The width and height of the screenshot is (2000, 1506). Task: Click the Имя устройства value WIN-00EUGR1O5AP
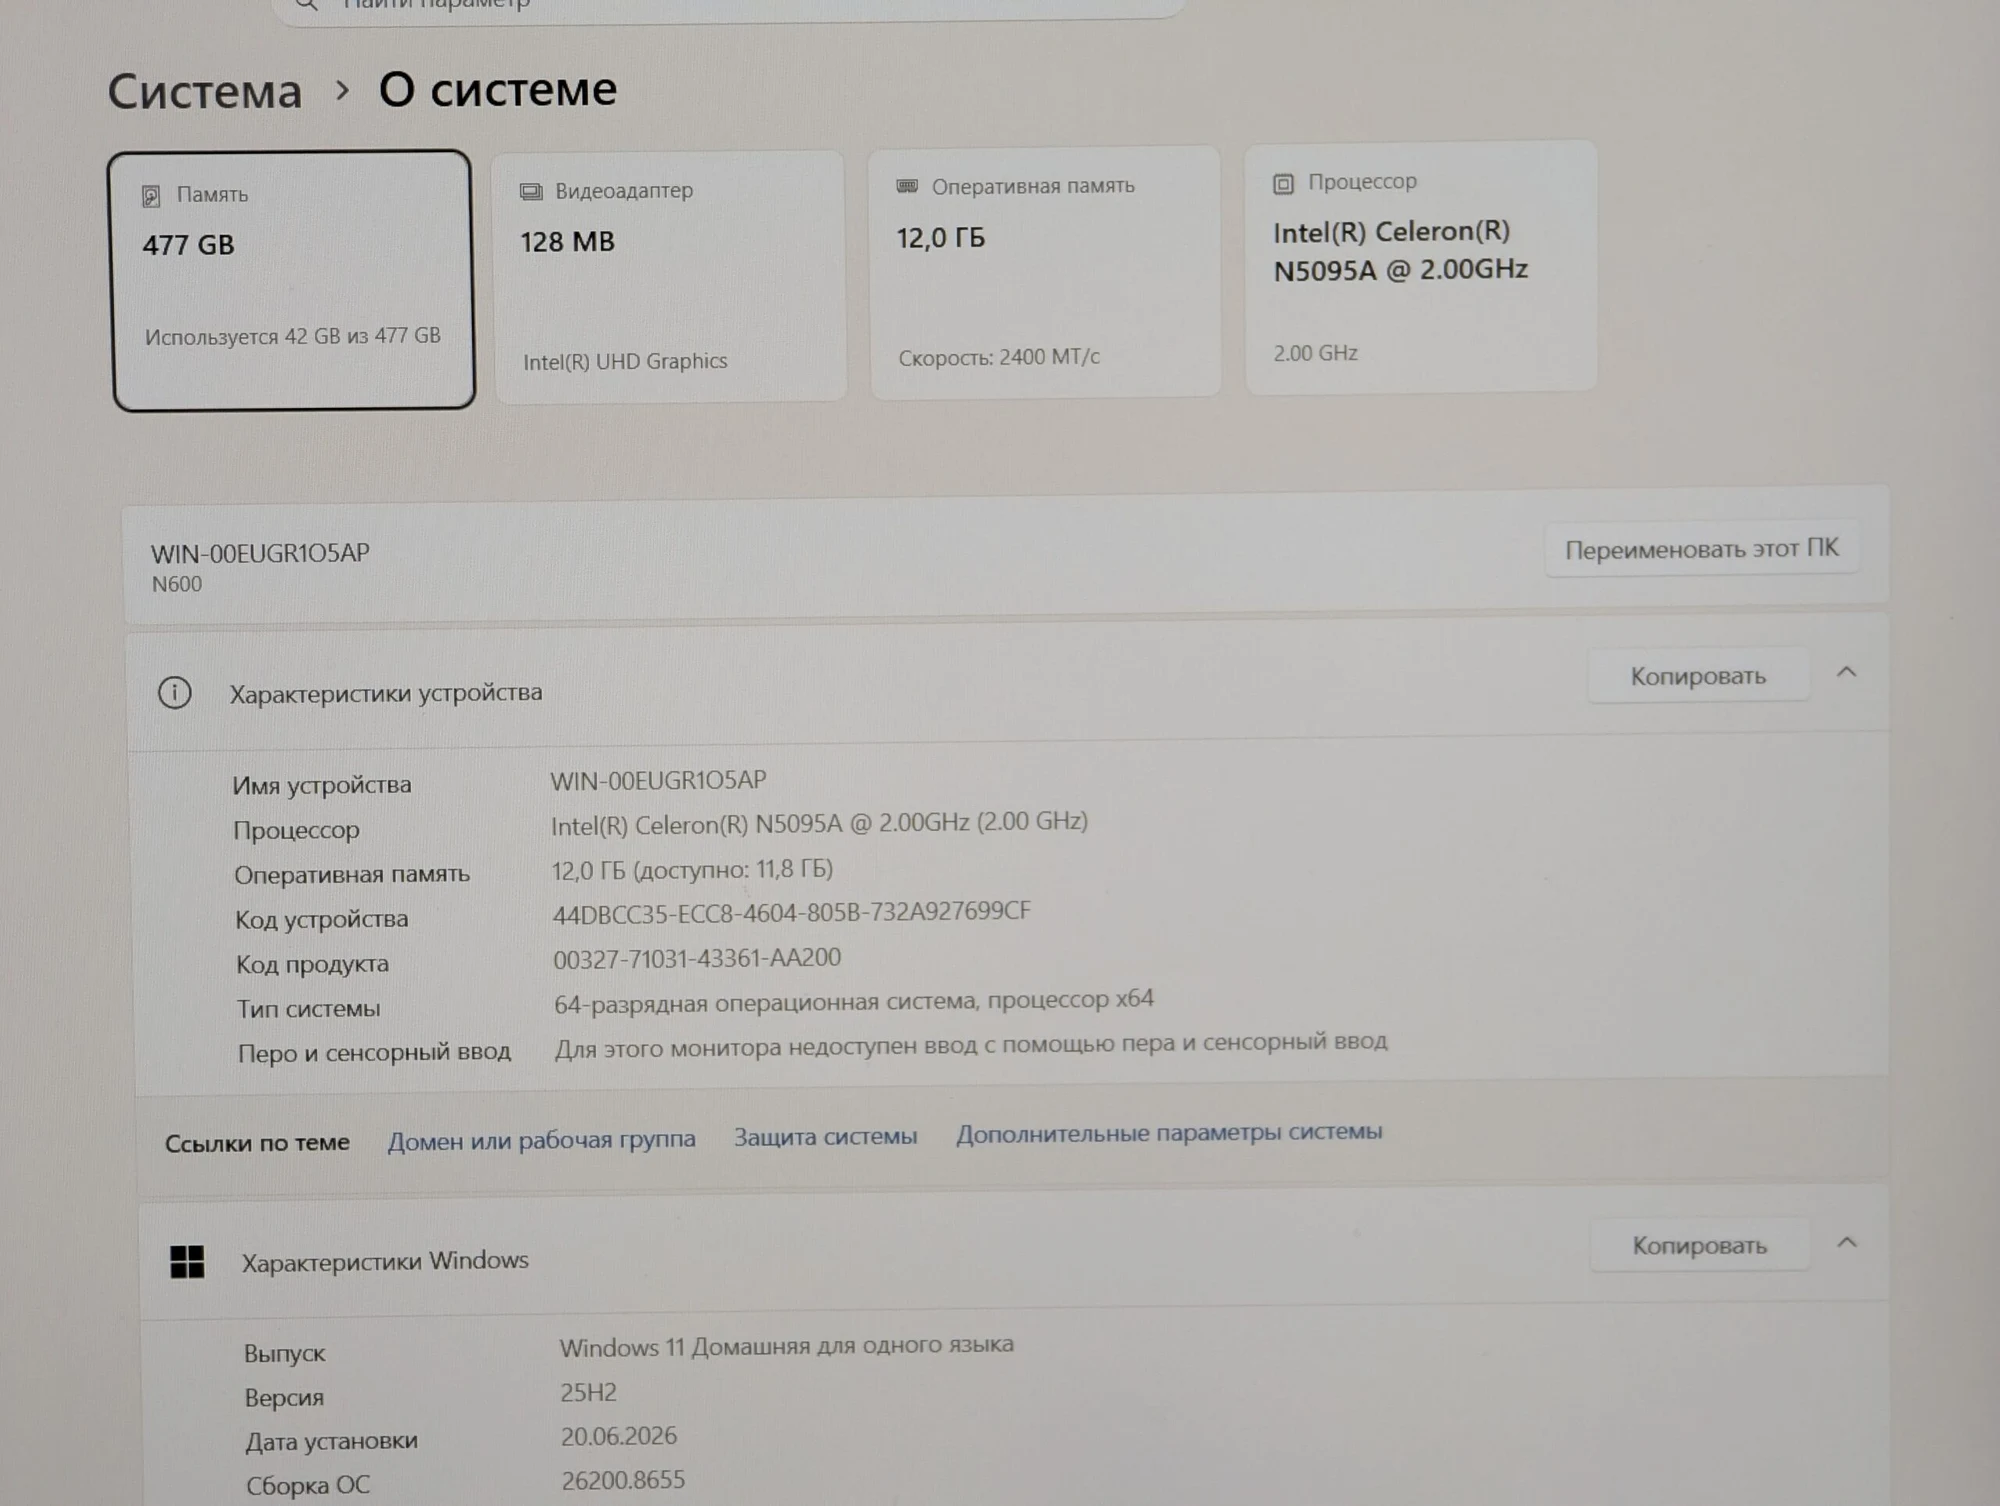coord(658,781)
